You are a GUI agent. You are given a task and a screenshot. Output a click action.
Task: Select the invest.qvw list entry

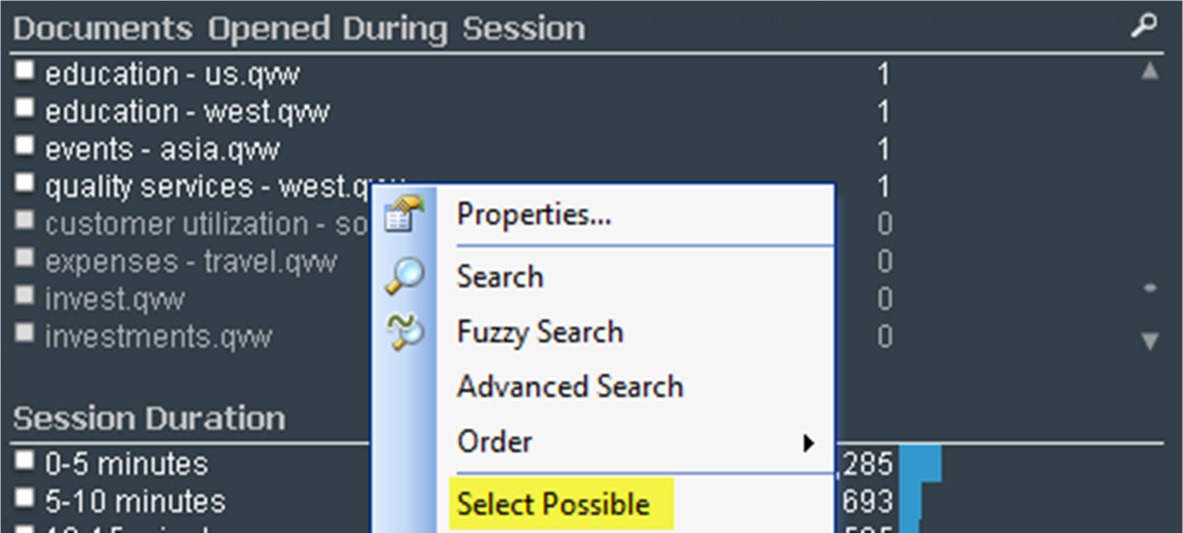tap(114, 300)
